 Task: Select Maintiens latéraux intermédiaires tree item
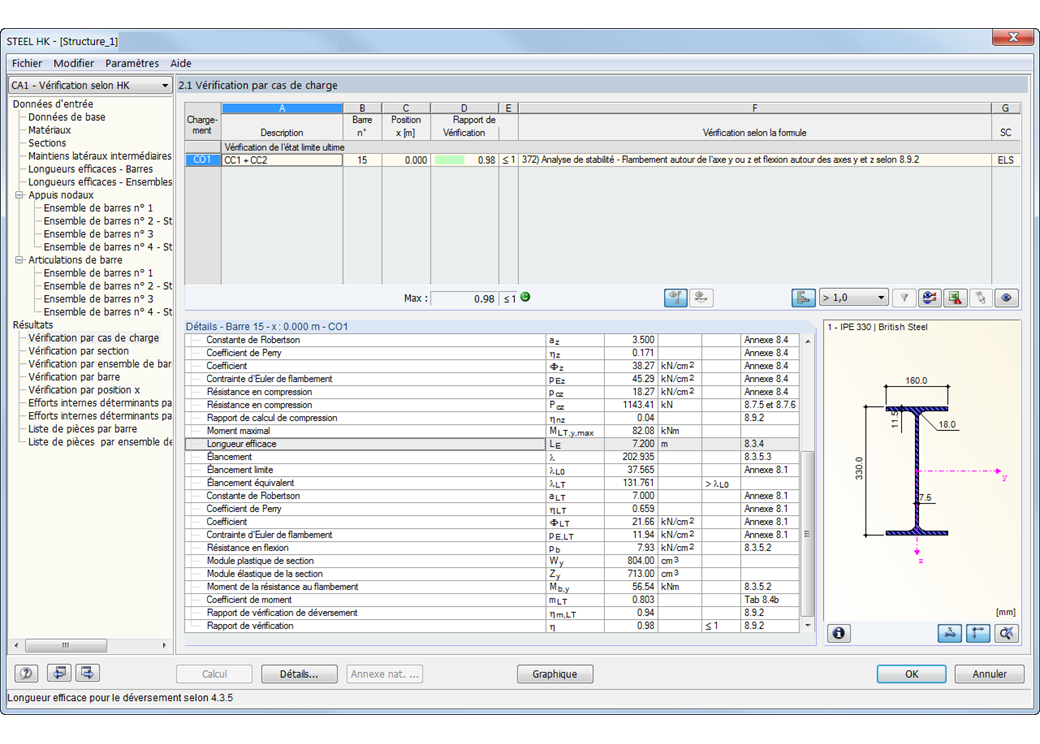(x=99, y=156)
